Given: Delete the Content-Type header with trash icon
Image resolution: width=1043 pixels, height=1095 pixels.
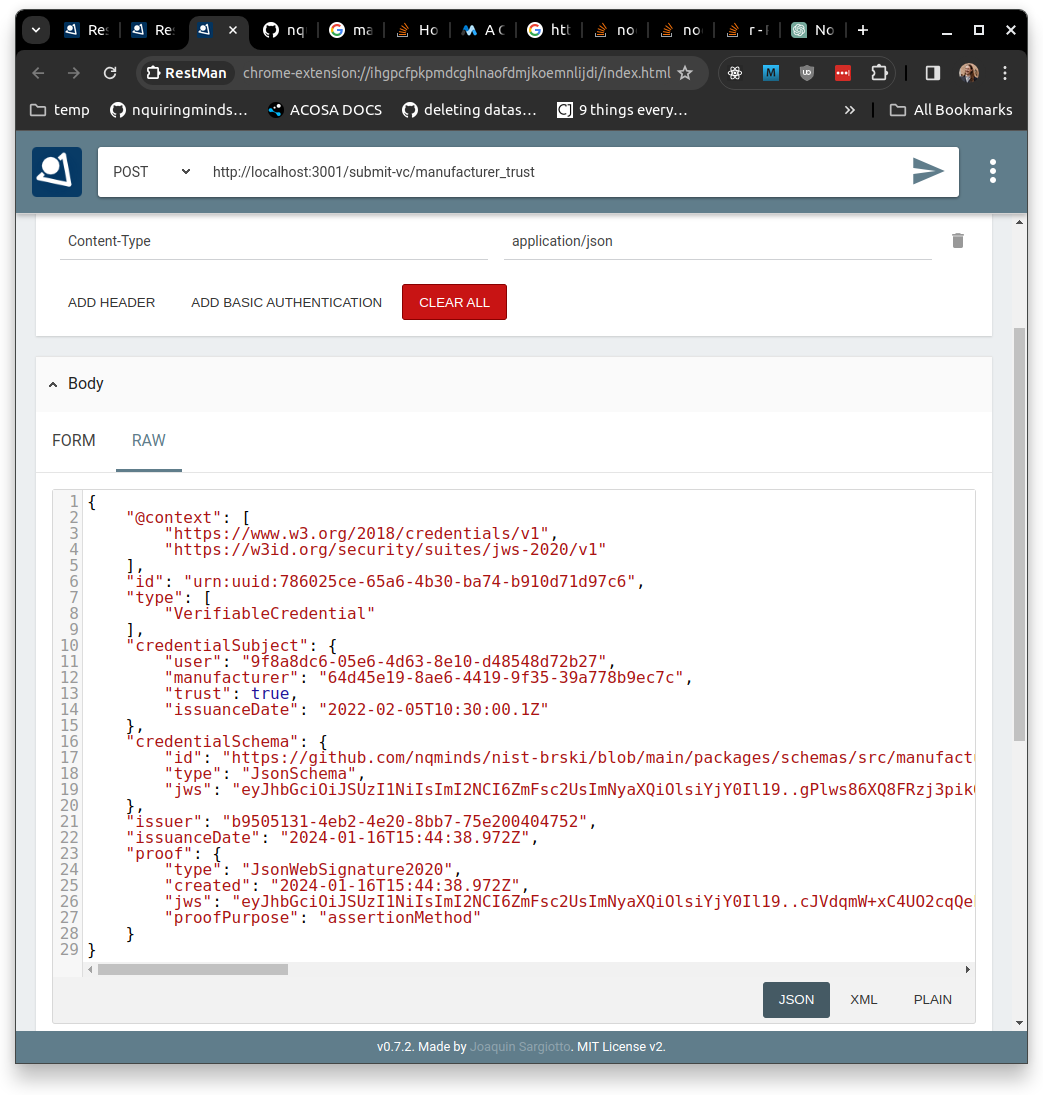Looking at the screenshot, I should tap(957, 241).
